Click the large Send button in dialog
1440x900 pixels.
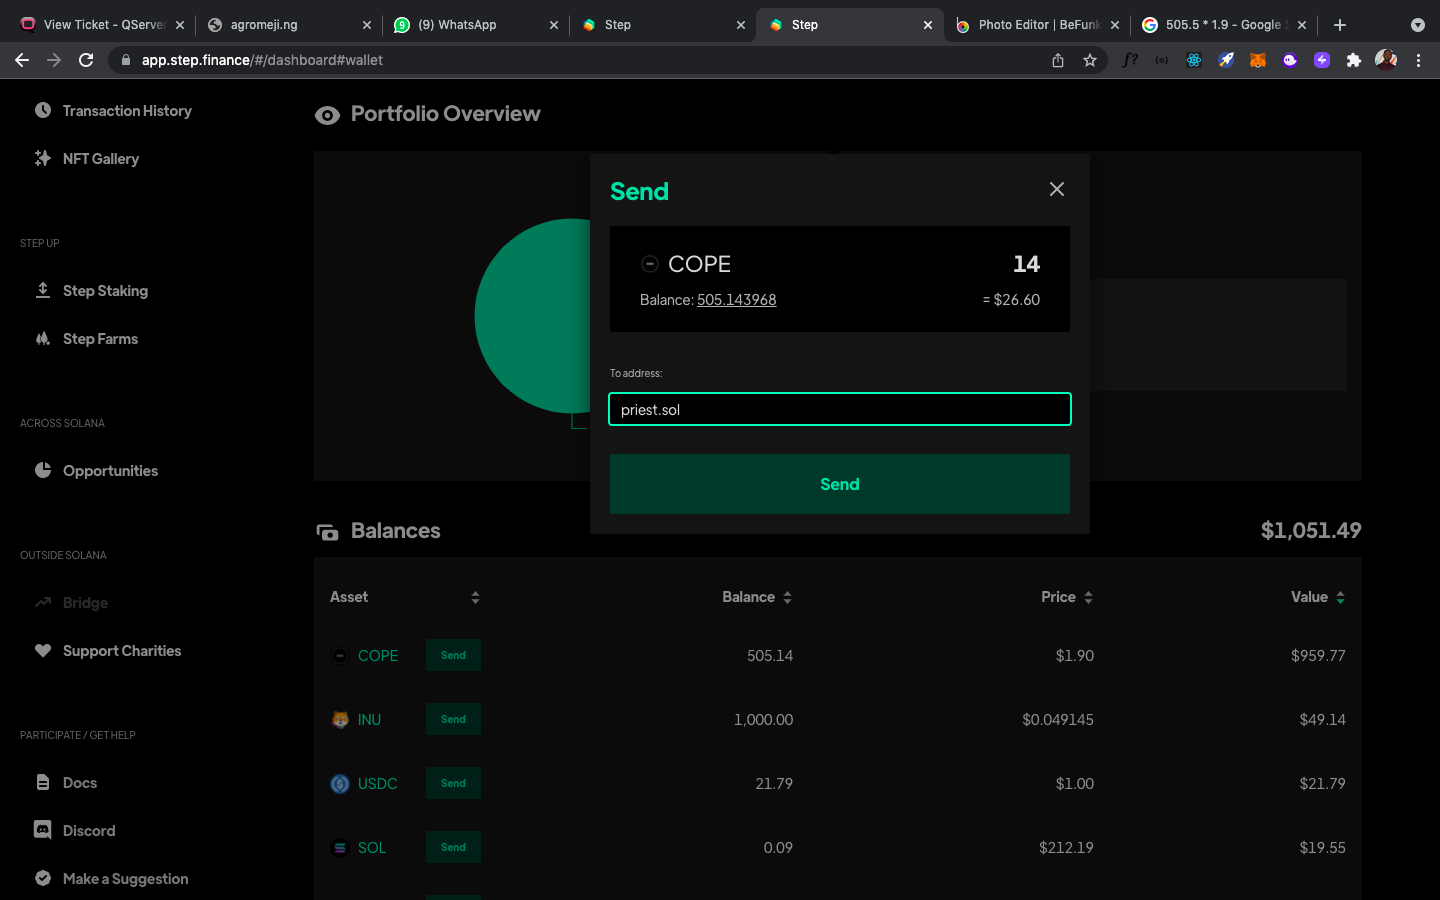[x=840, y=484]
